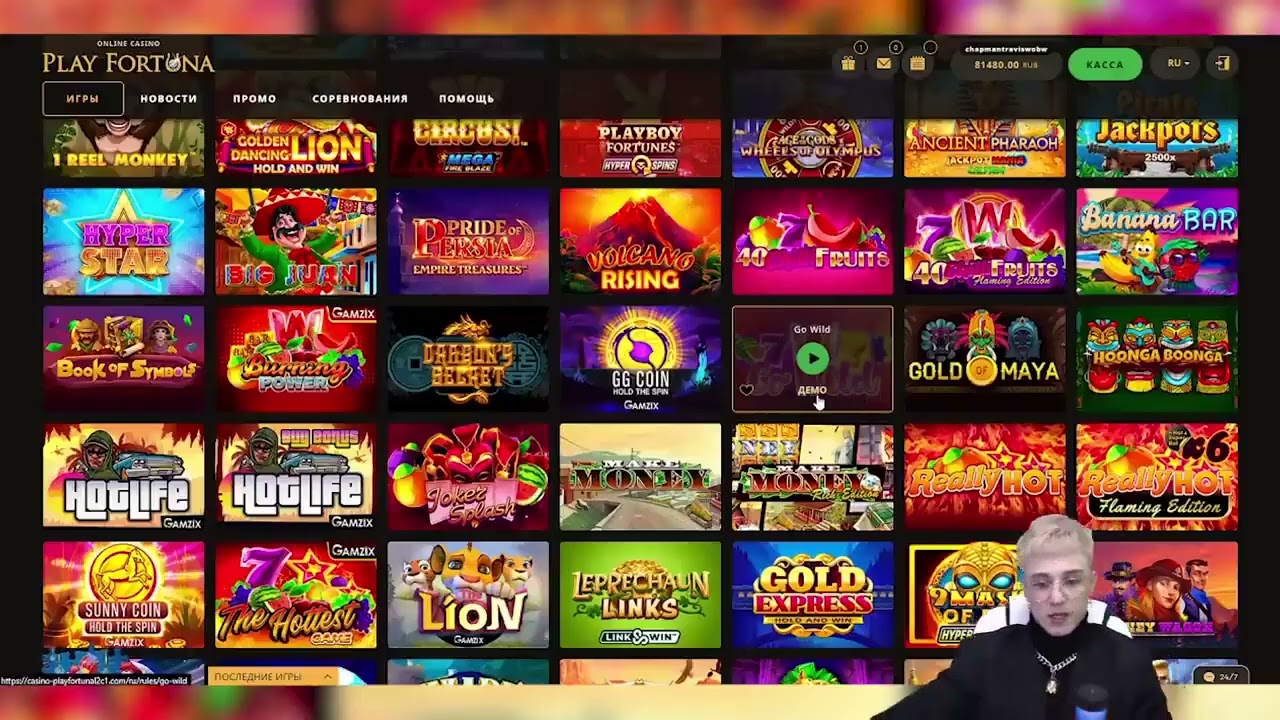The width and height of the screenshot is (1280, 720).
Task: Open the Hyper Star game thumbnail
Action: coord(124,241)
